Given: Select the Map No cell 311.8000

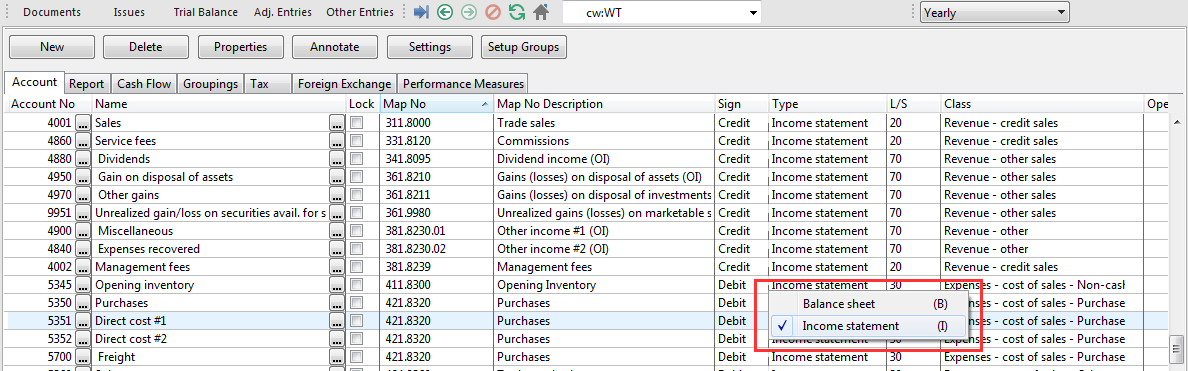Looking at the screenshot, I should point(436,123).
